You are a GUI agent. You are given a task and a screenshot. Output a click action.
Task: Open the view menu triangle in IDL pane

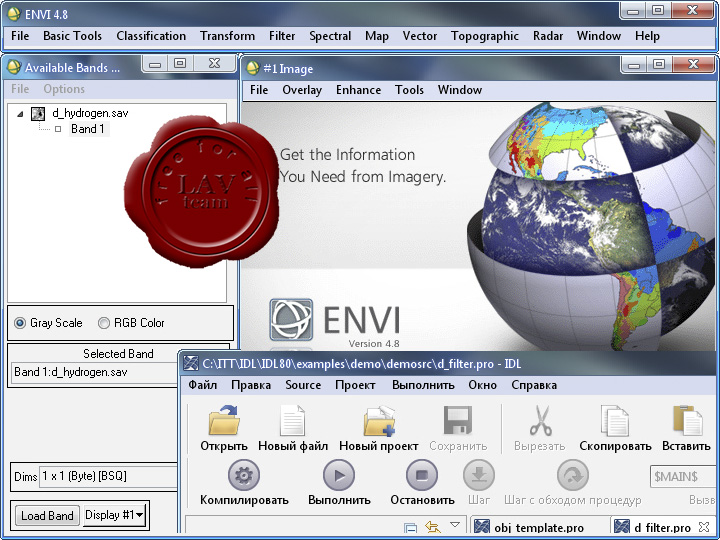tap(455, 524)
